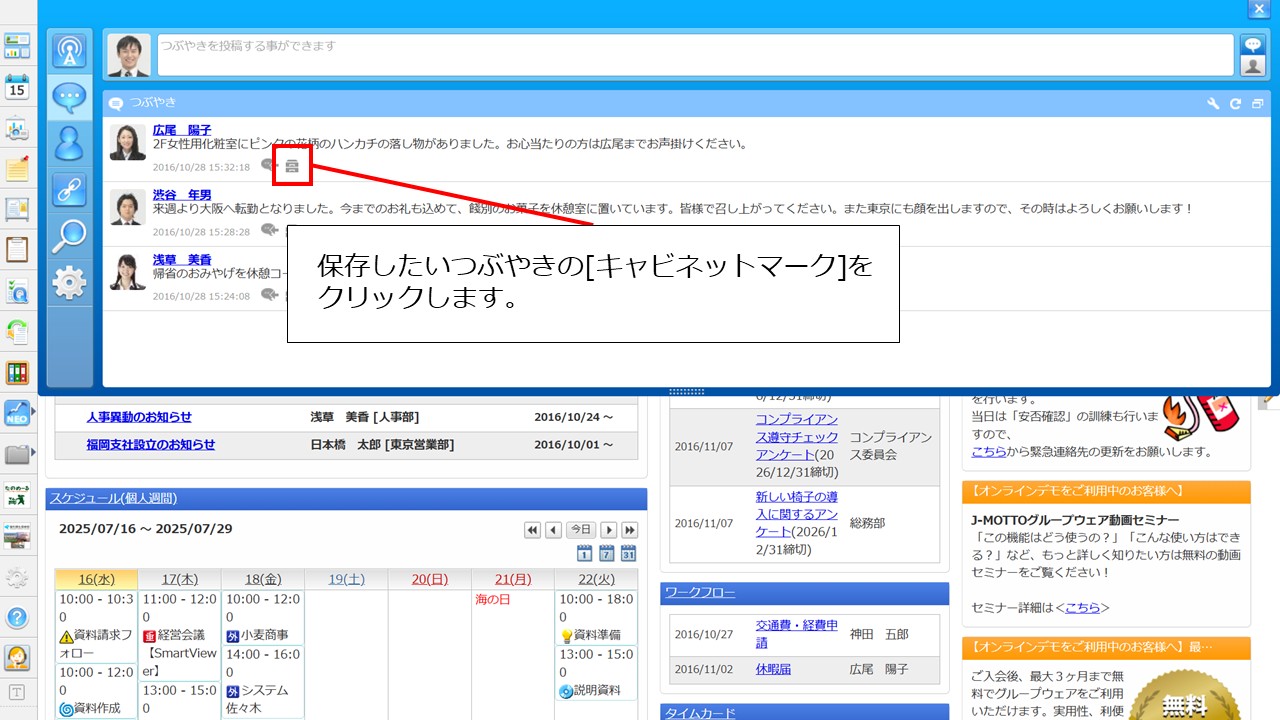This screenshot has height=720, width=1280.
Task: Click the tweet input field to post
Action: pyautogui.click(x=690, y=55)
